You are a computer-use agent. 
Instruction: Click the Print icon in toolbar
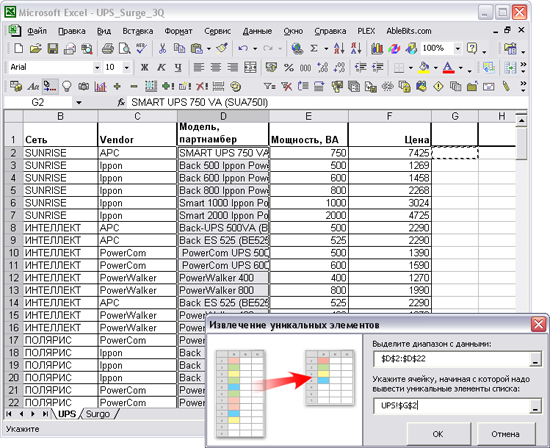(108, 48)
